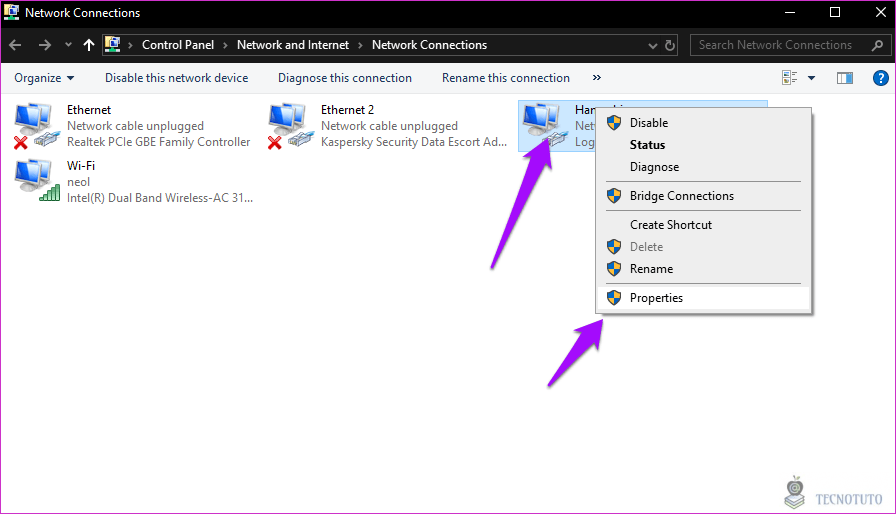Open Network and Internet breadcrumb

[293, 45]
